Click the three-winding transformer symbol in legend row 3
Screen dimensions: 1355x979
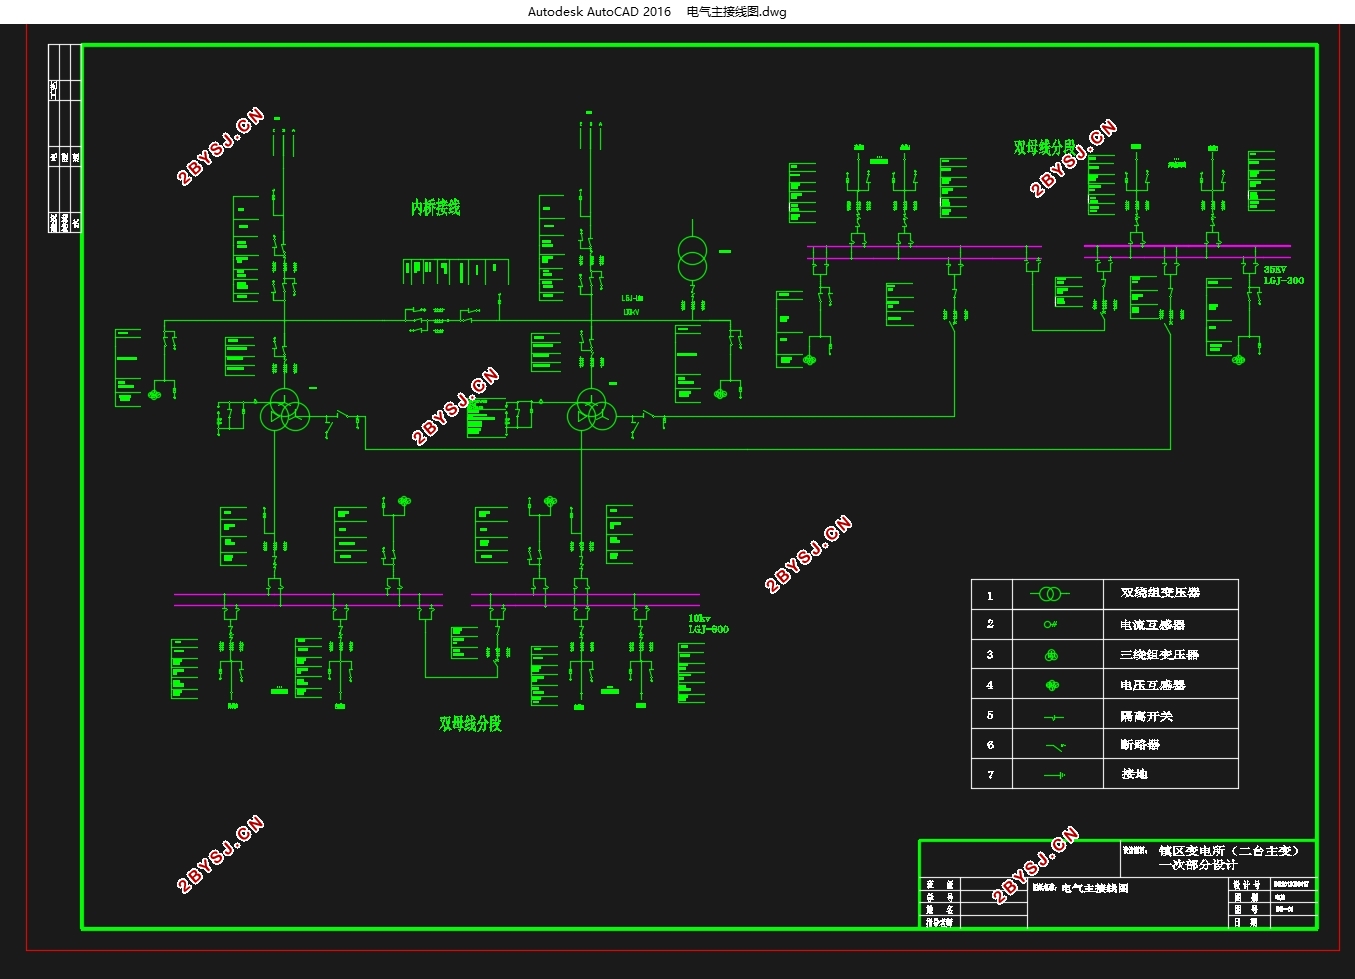click(1051, 655)
